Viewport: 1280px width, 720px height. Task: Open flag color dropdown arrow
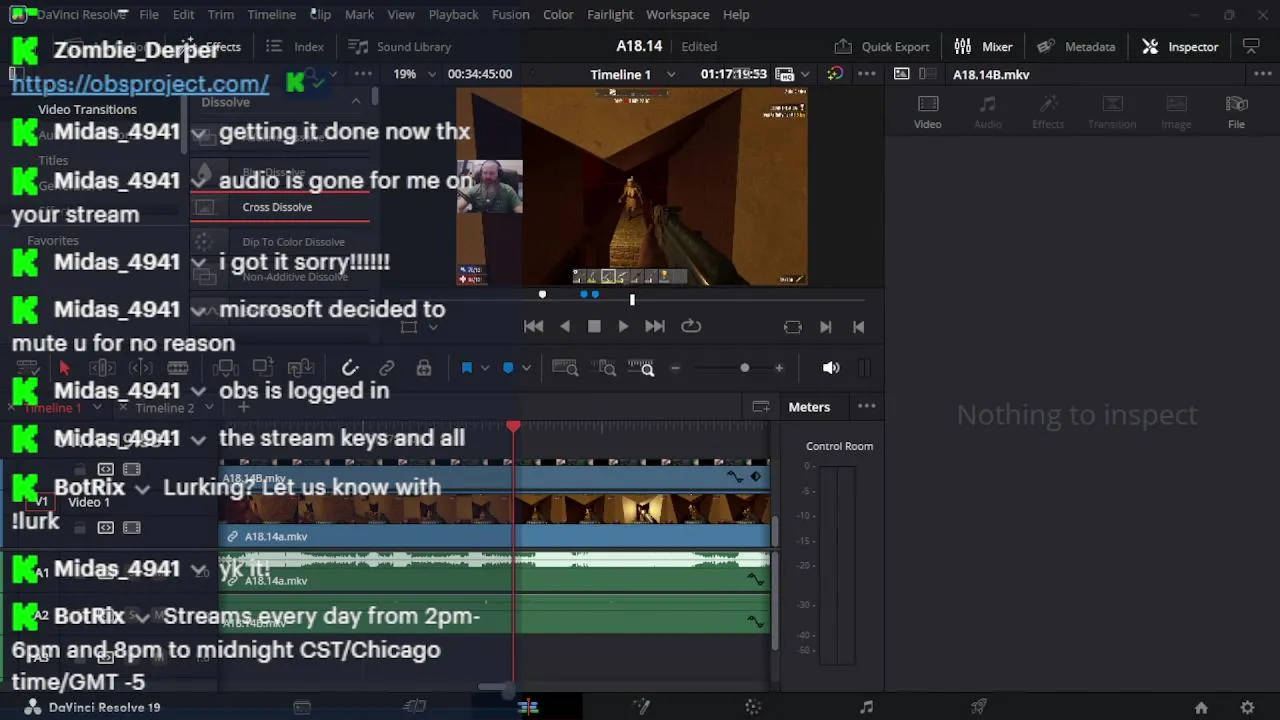pyautogui.click(x=484, y=368)
